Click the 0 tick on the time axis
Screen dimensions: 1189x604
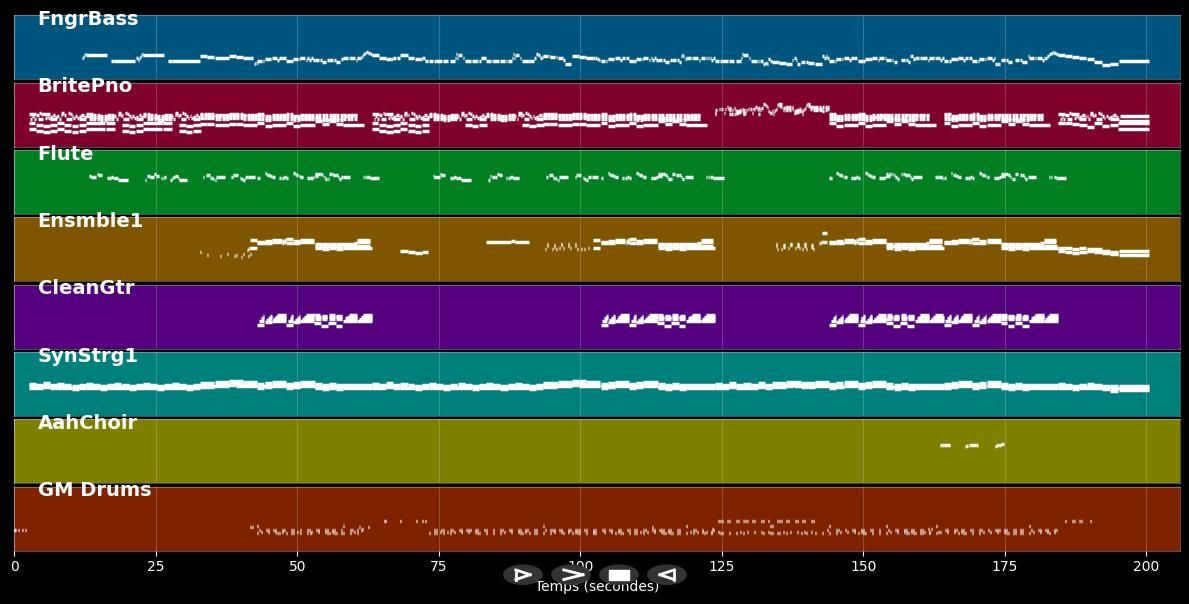coord(14,565)
